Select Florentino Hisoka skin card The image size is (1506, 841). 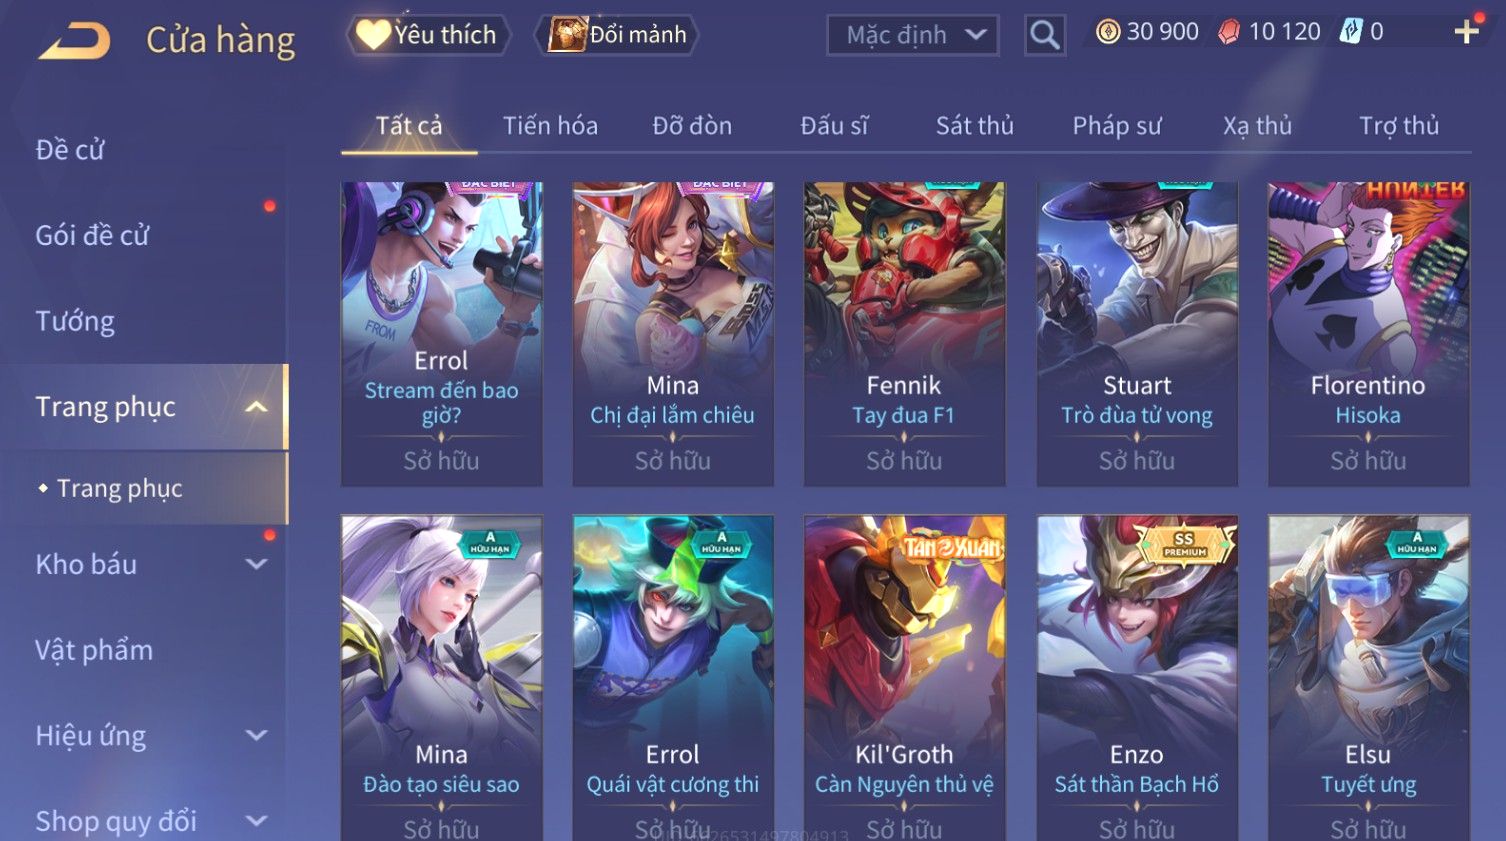(x=1368, y=334)
